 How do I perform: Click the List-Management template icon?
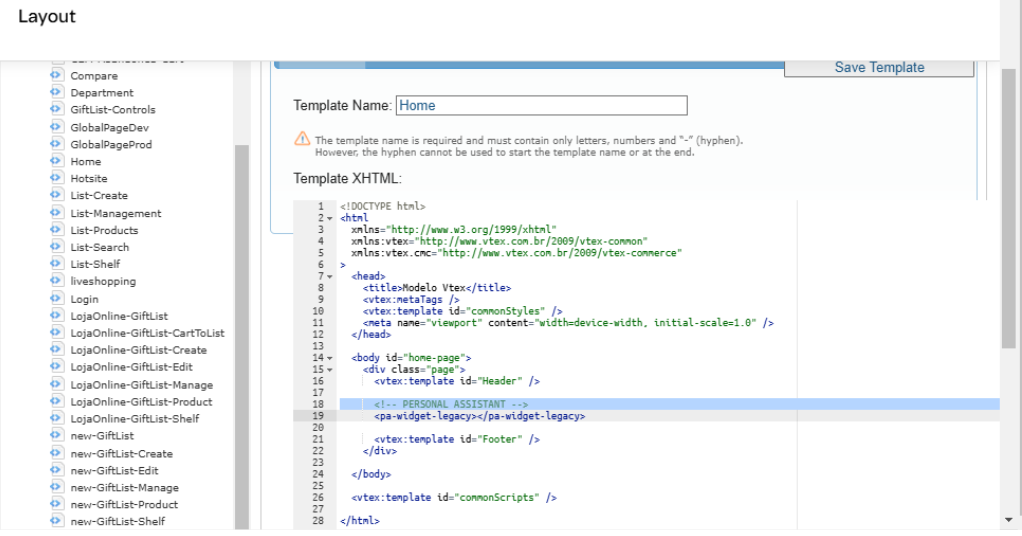click(56, 213)
